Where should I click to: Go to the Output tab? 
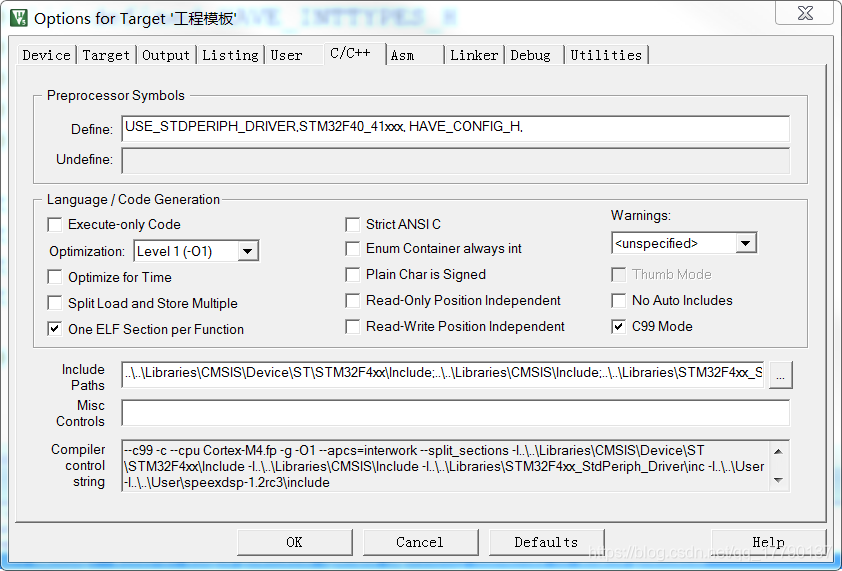[166, 55]
